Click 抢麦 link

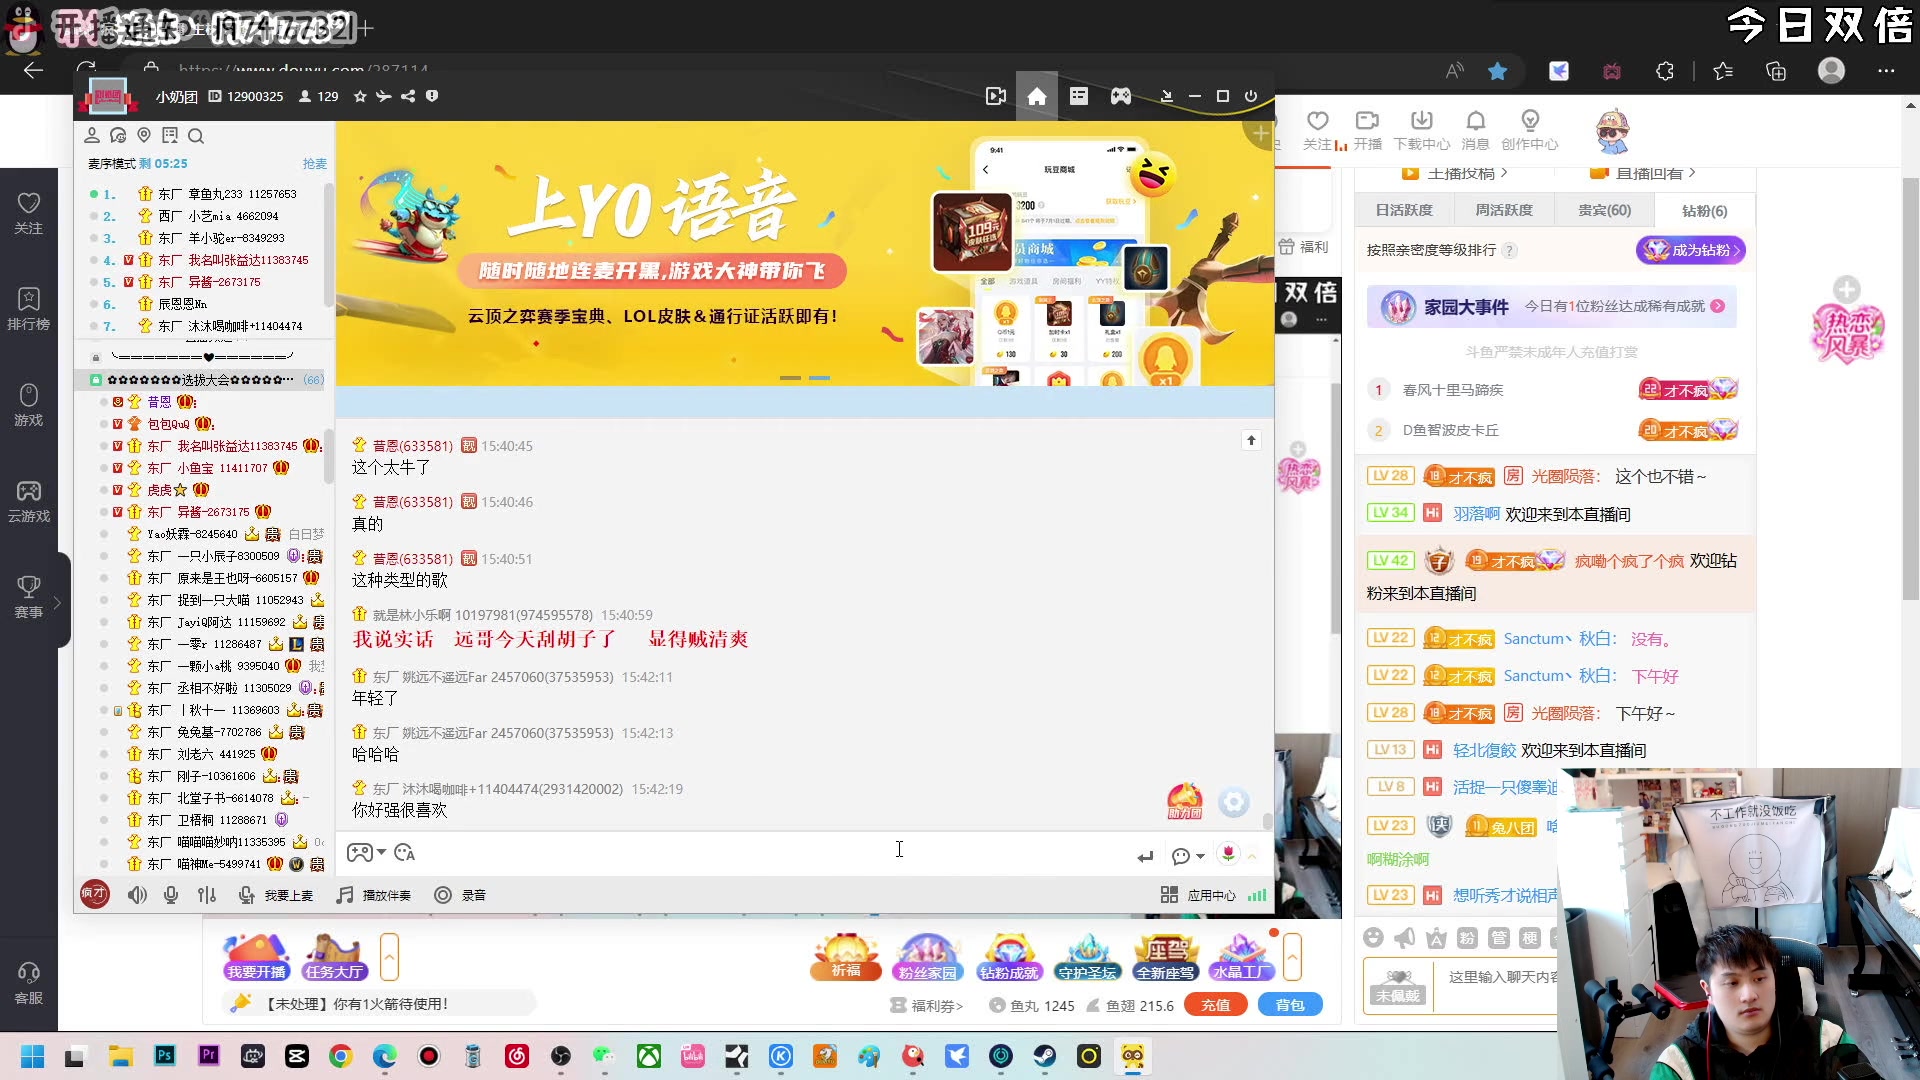point(314,164)
